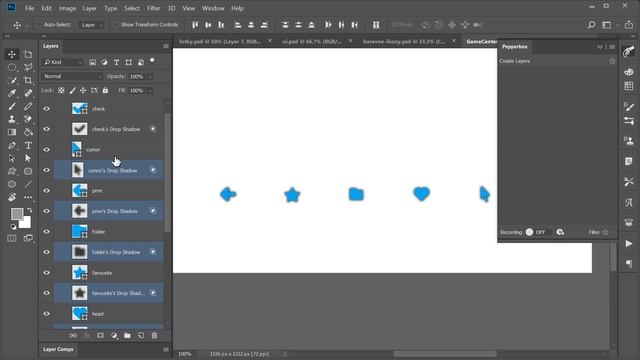
Task: Open the Auto-Select Layer dropdown
Action: [91, 25]
